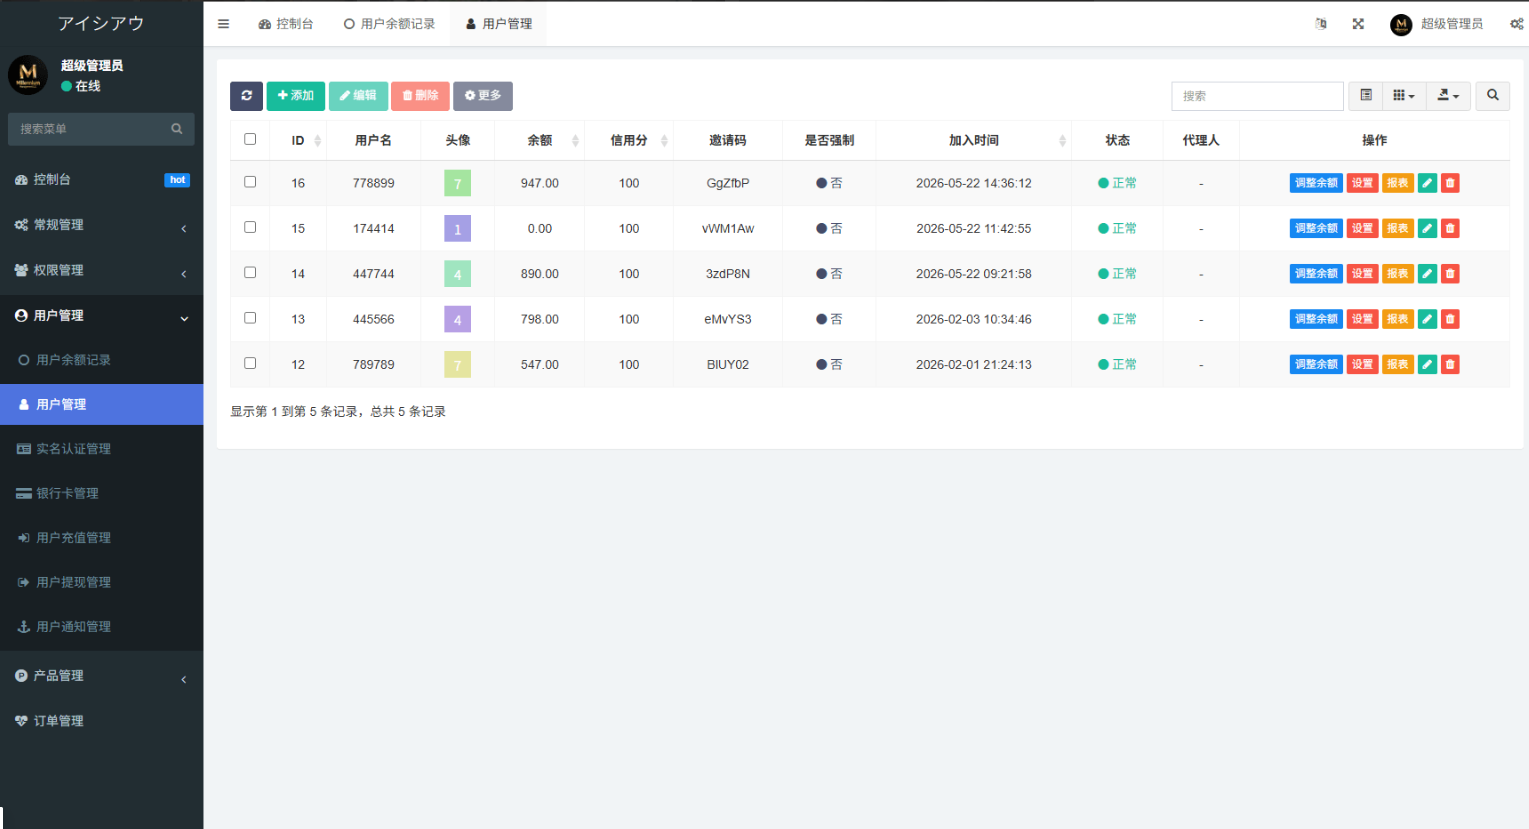Open the export data dropdown
The image size is (1529, 829).
pos(1448,96)
